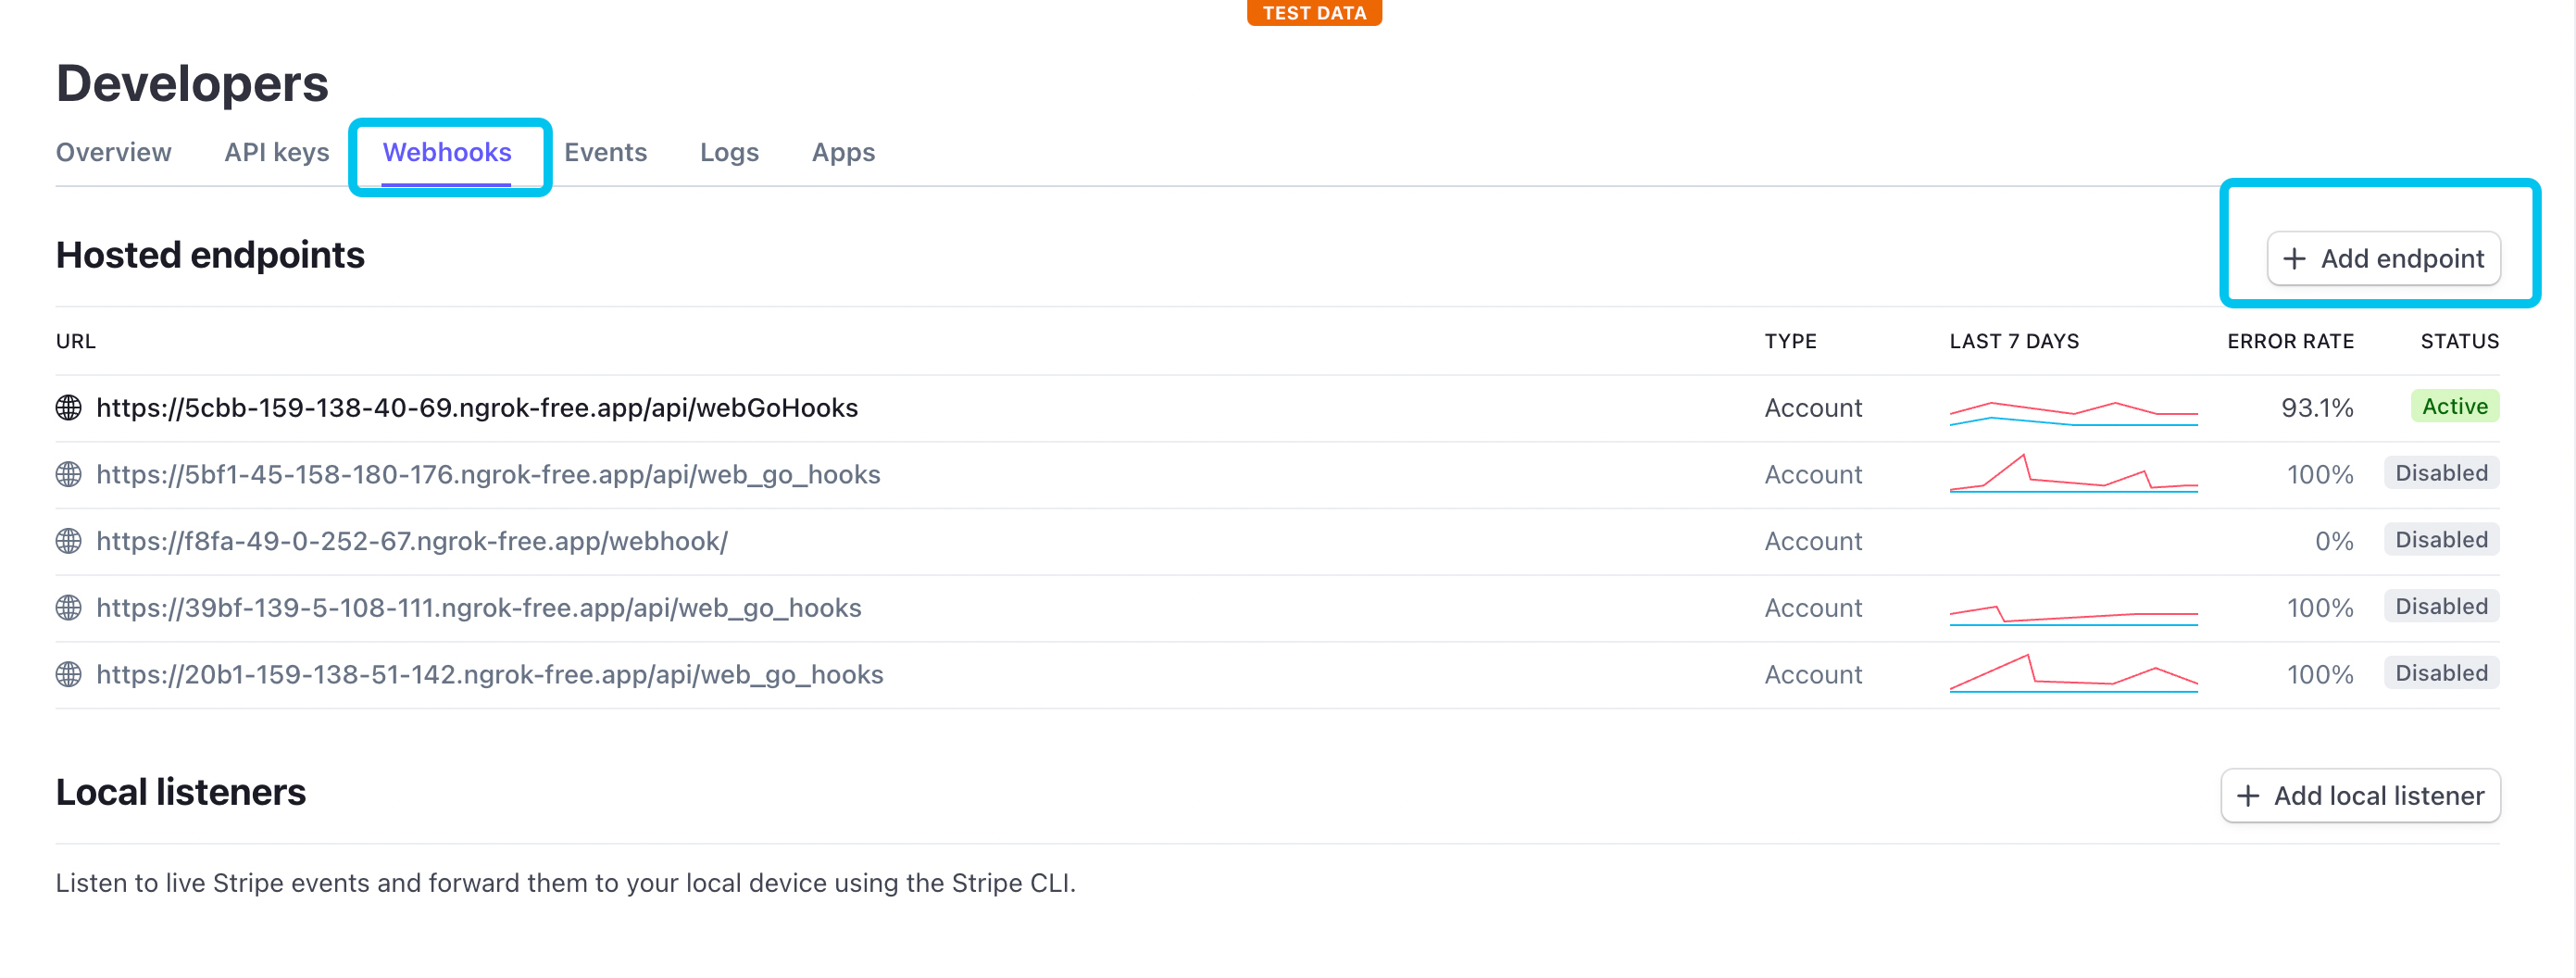This screenshot has width=2576, height=978.
Task: Switch to the API keys tab
Action: tap(277, 152)
